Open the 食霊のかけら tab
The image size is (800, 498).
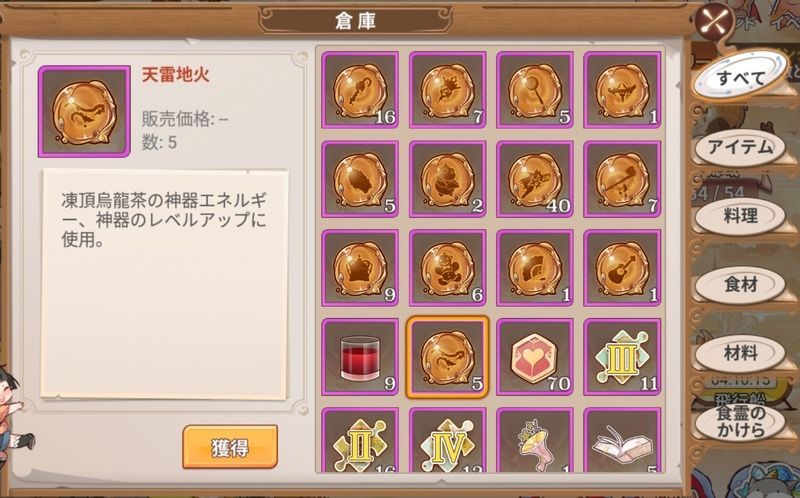click(740, 421)
